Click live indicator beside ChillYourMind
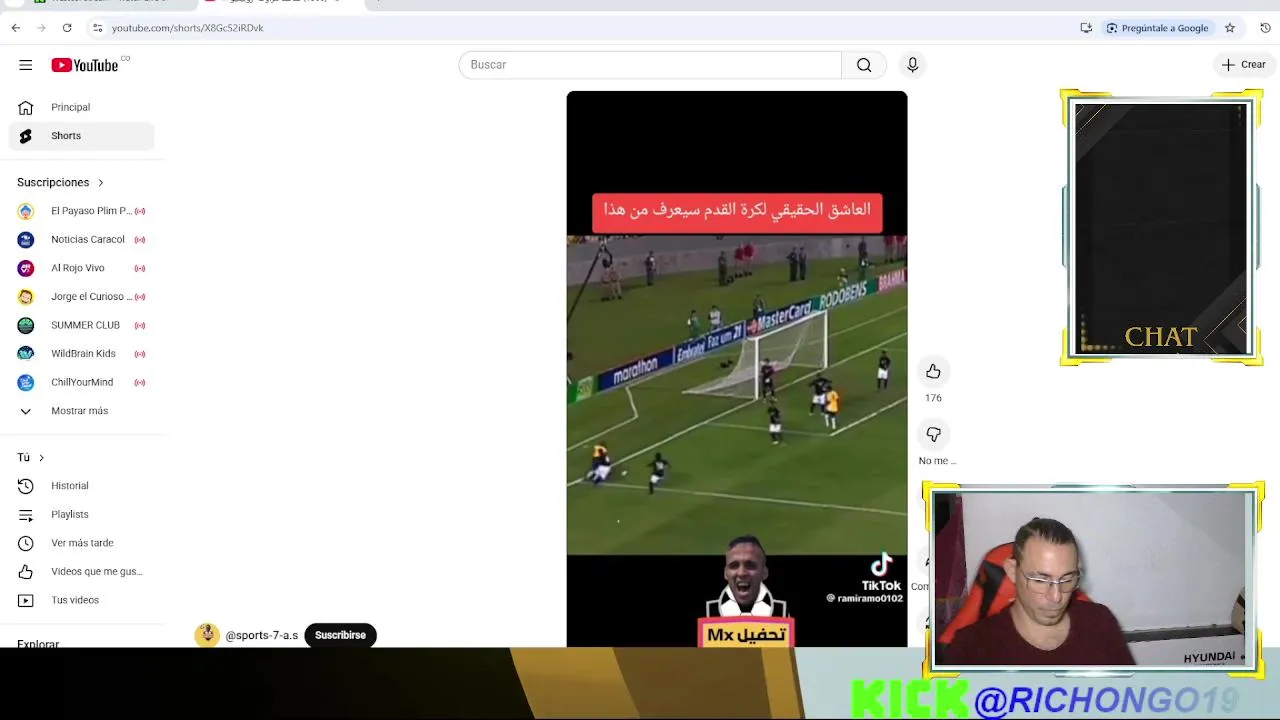This screenshot has width=1280, height=720. [x=140, y=382]
